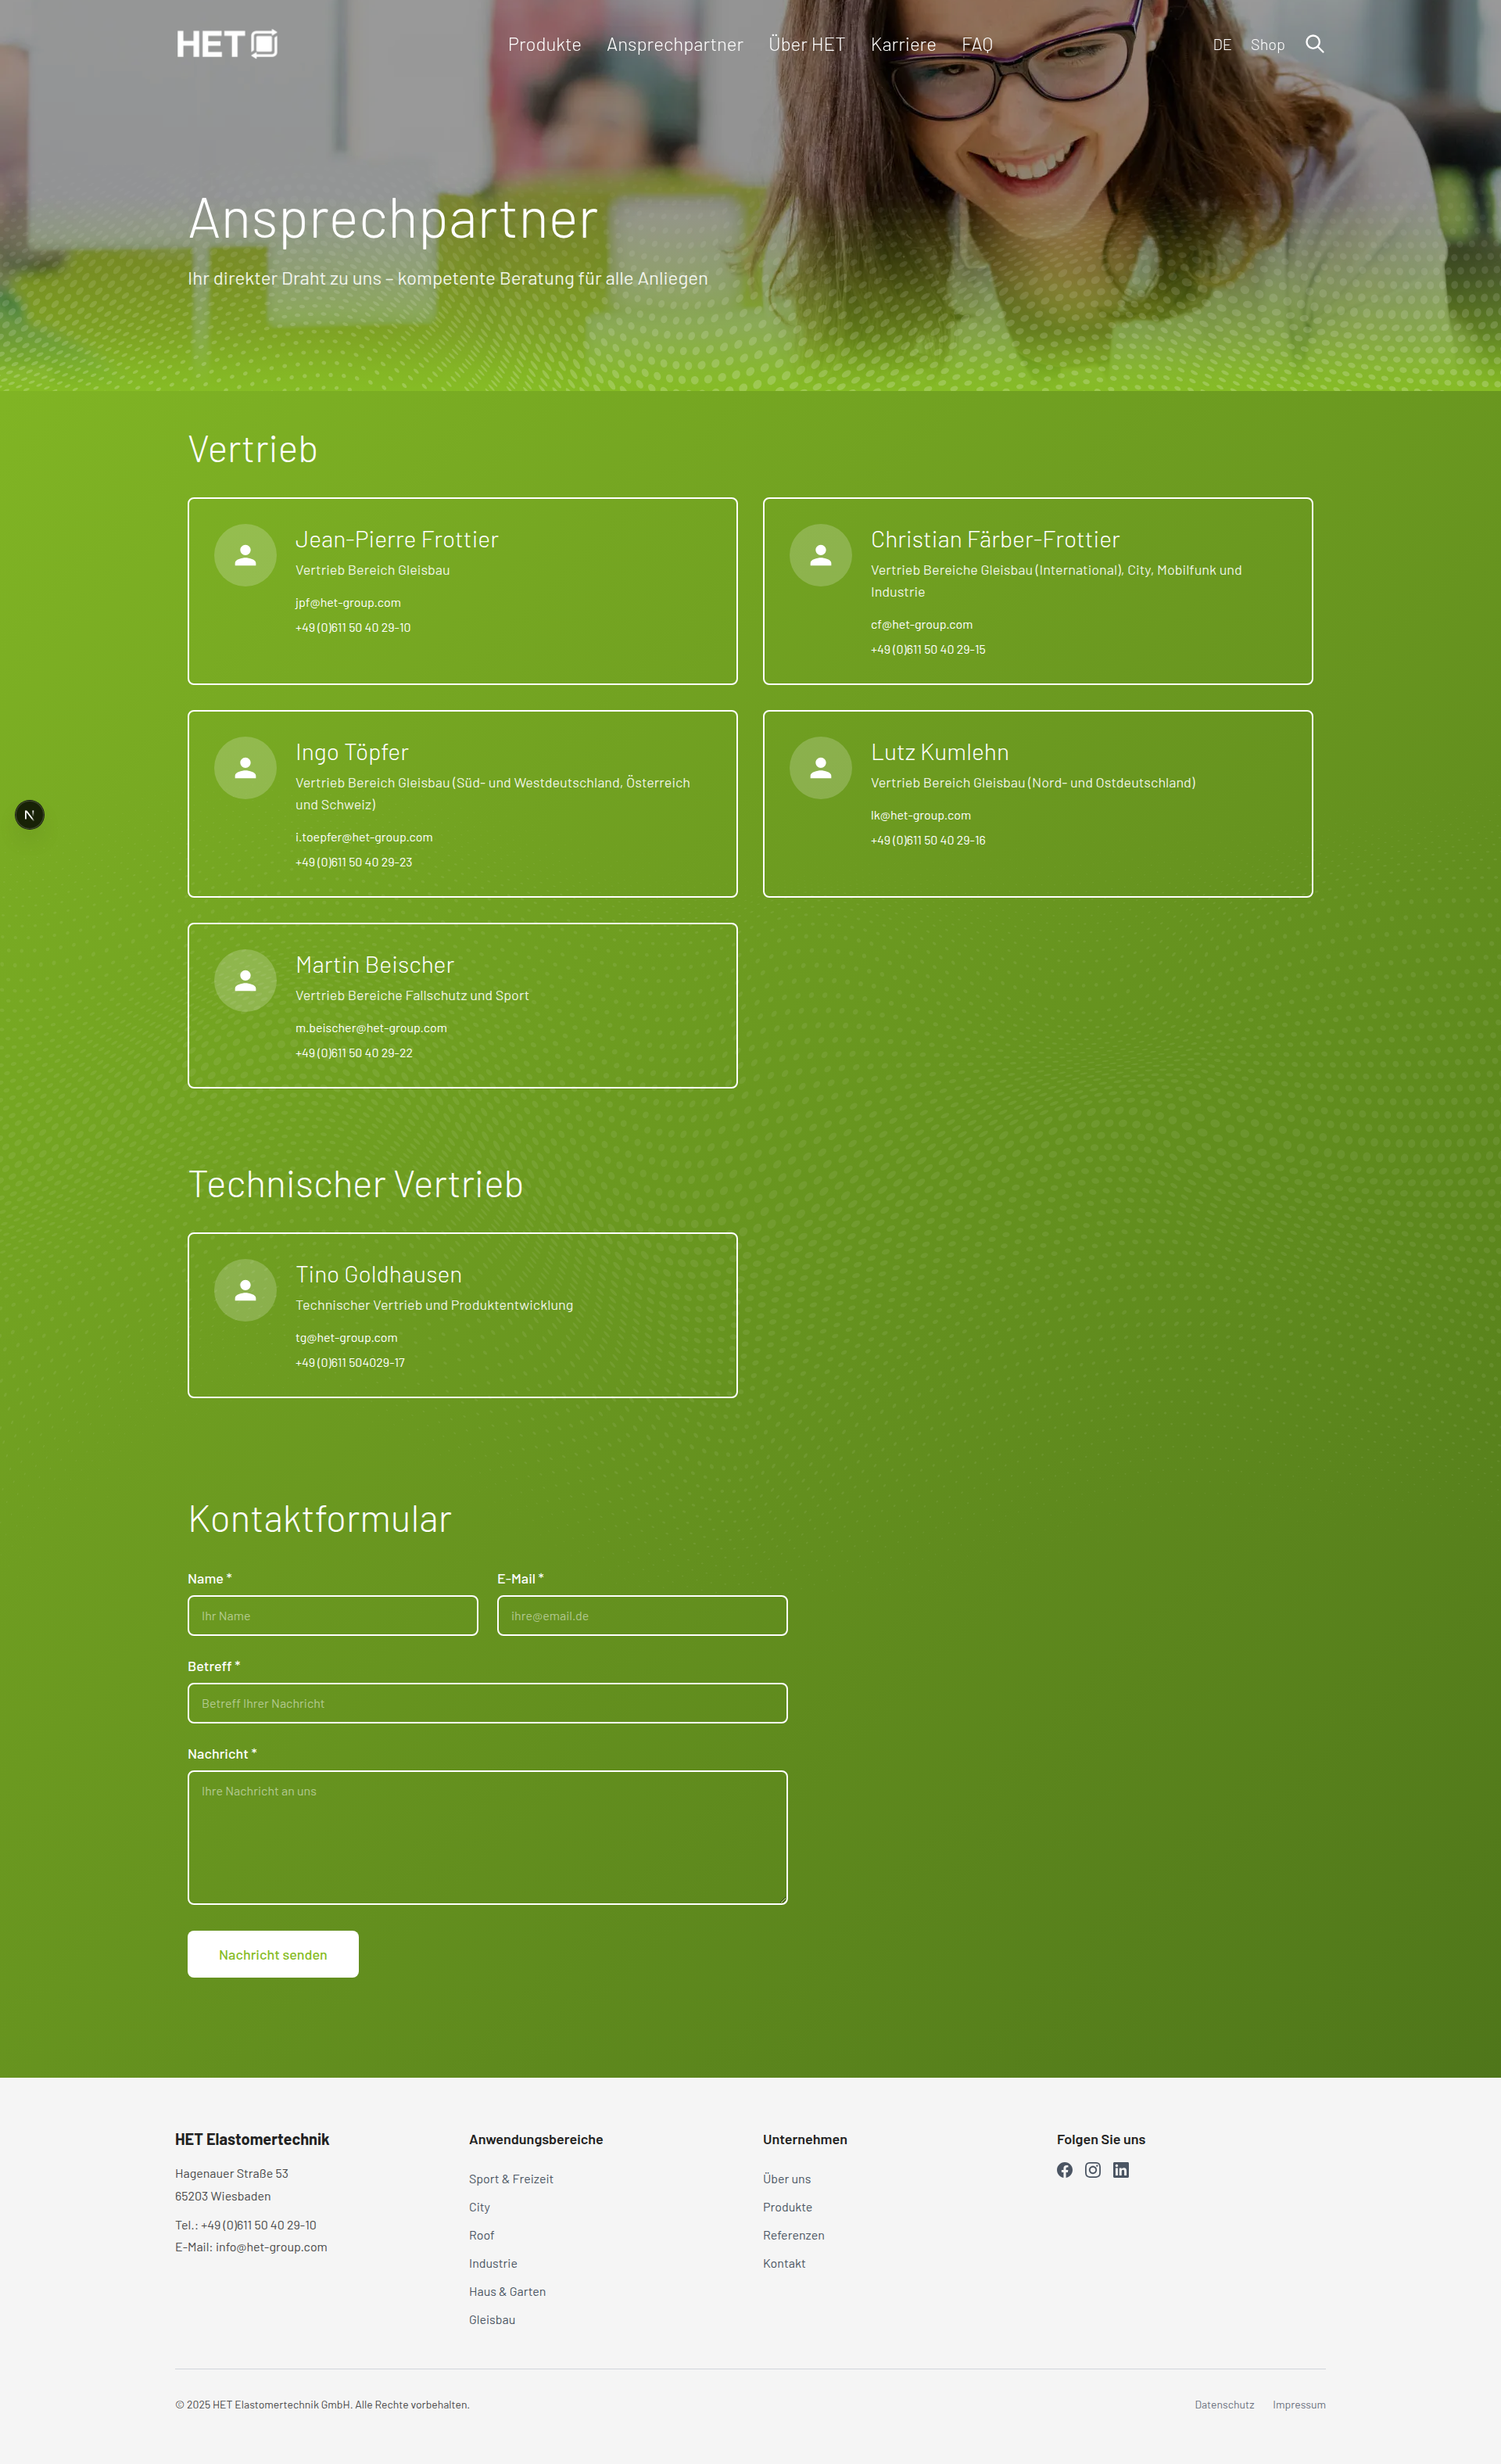Open the LinkedIn icon in footer
The width and height of the screenshot is (1501, 2464).
point(1120,2170)
